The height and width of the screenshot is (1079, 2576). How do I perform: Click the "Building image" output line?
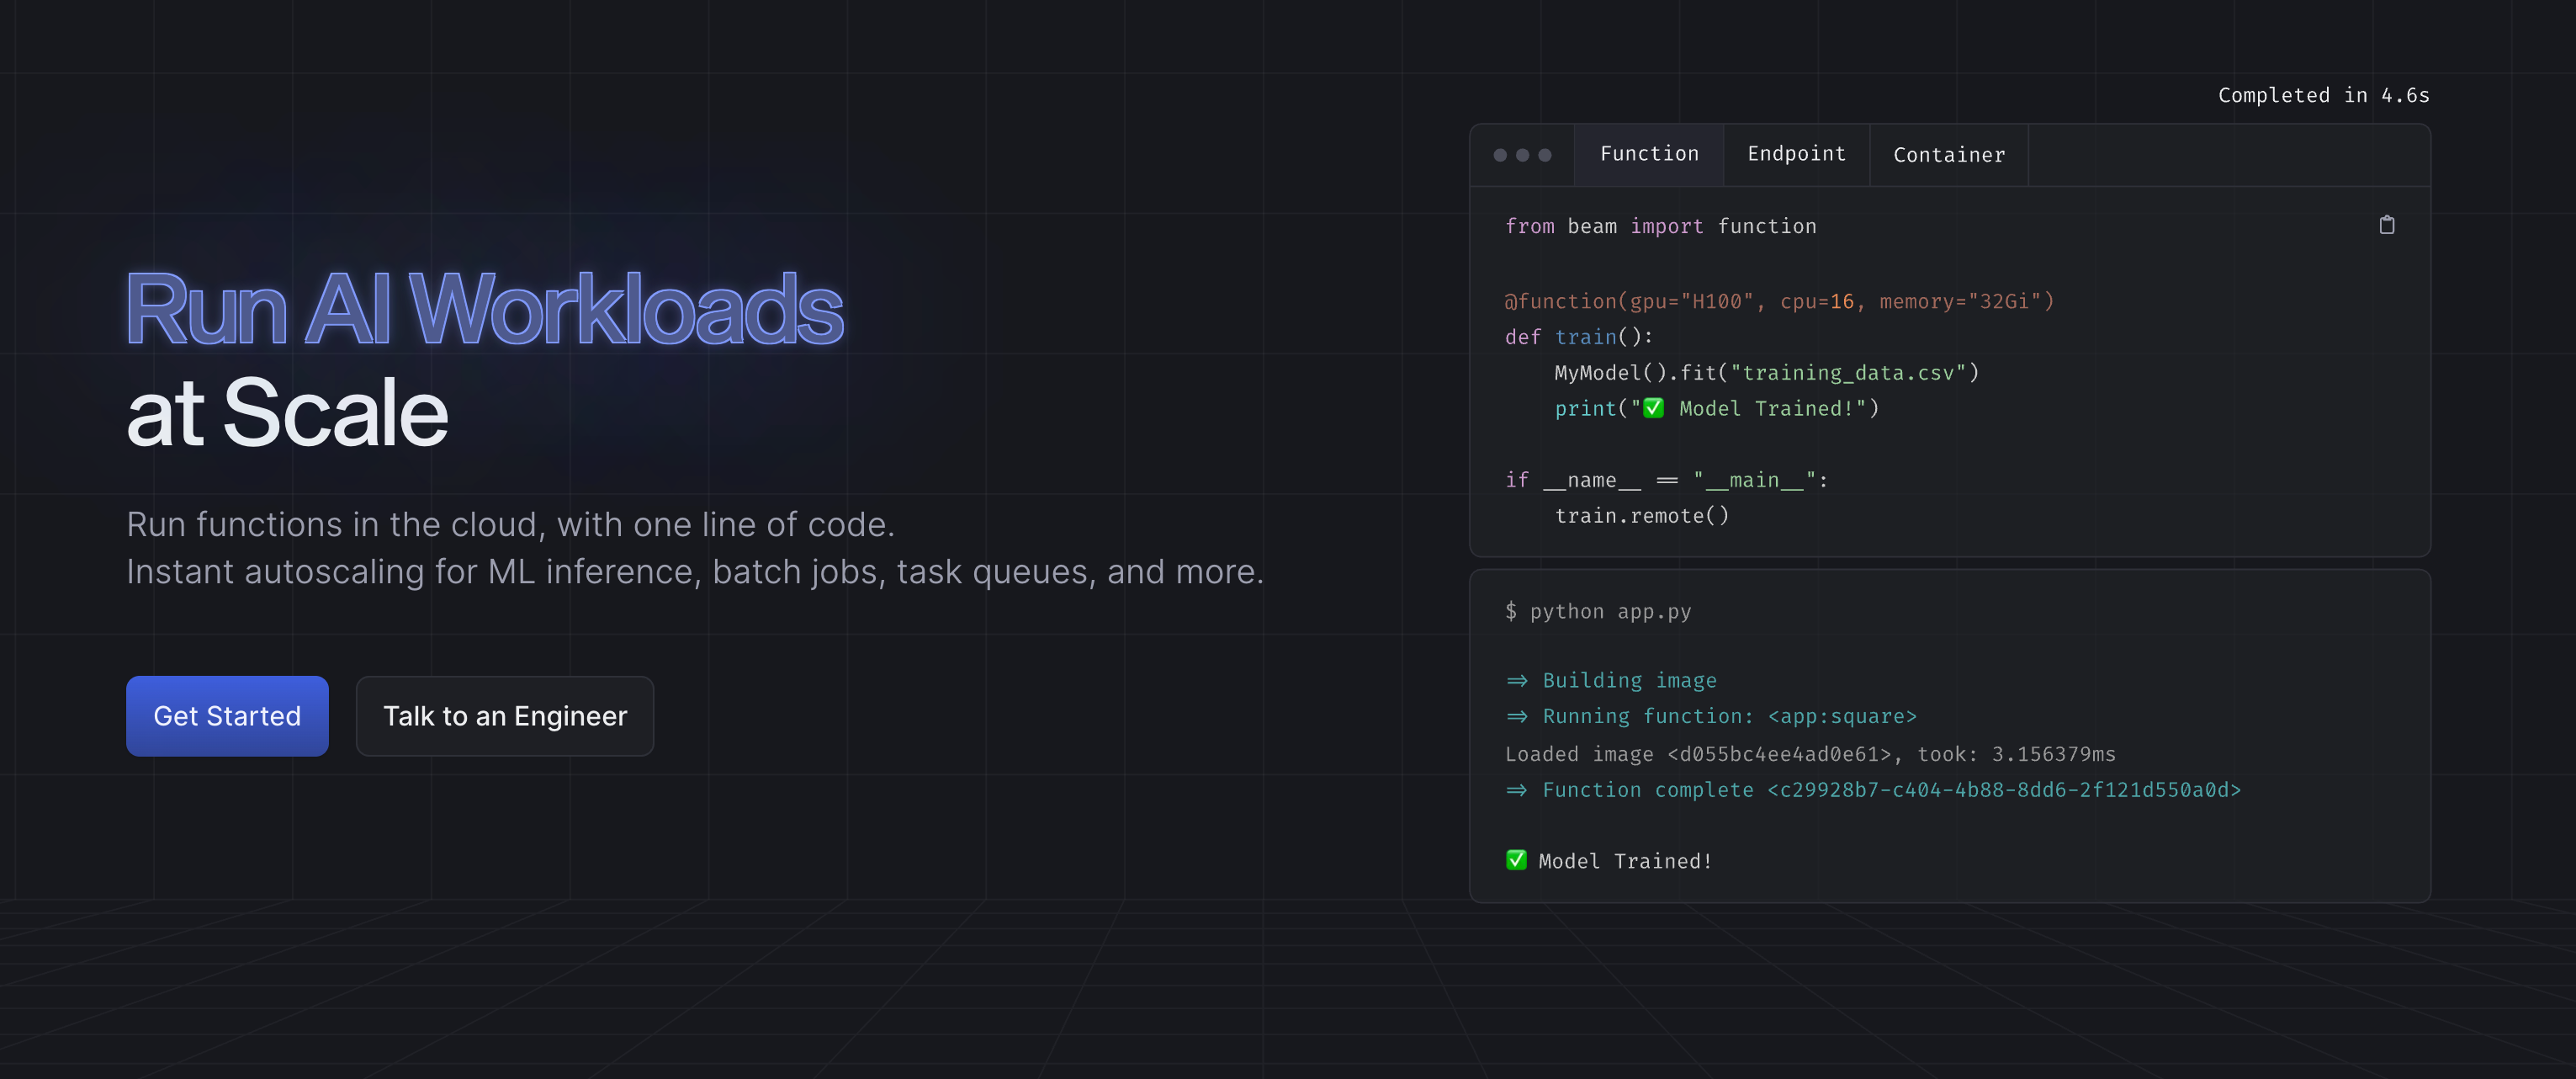pos(1611,680)
